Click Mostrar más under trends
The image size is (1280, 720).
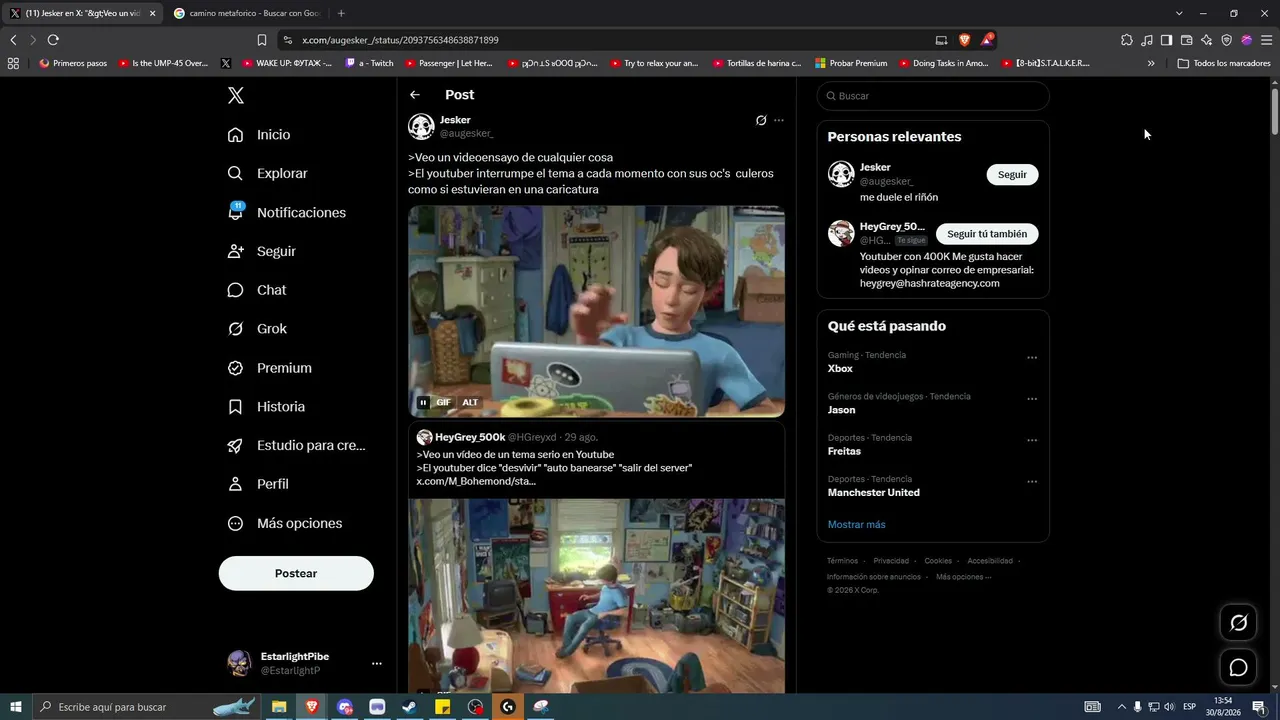(856, 525)
